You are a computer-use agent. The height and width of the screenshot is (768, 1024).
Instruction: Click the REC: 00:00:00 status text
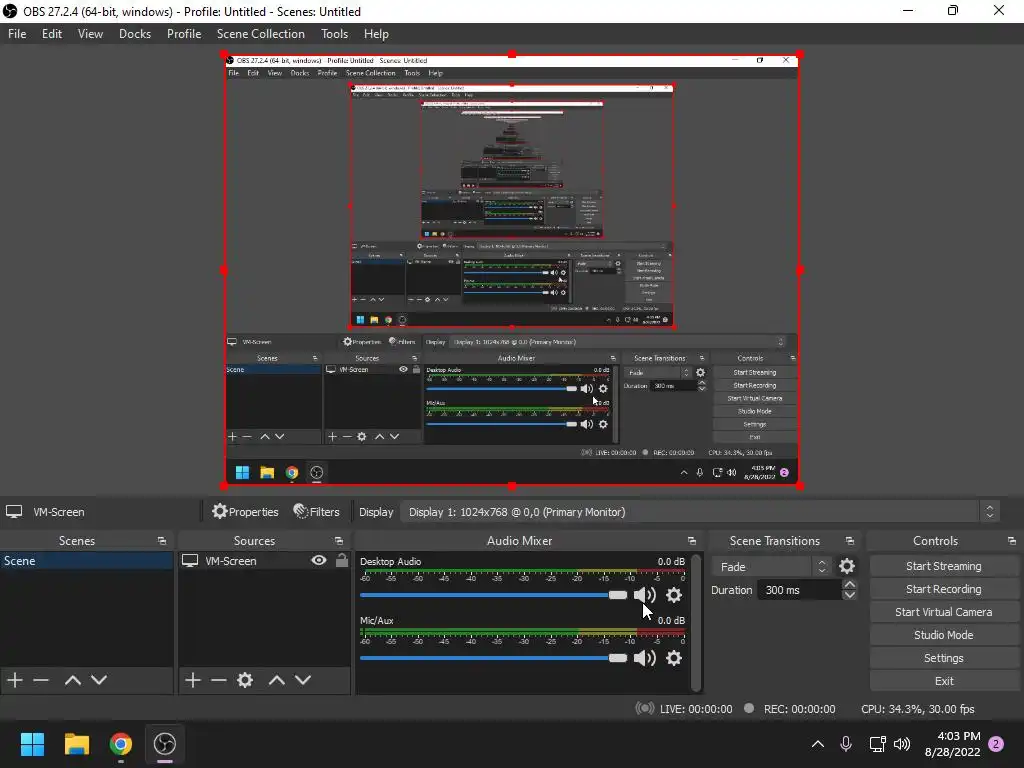(x=799, y=709)
